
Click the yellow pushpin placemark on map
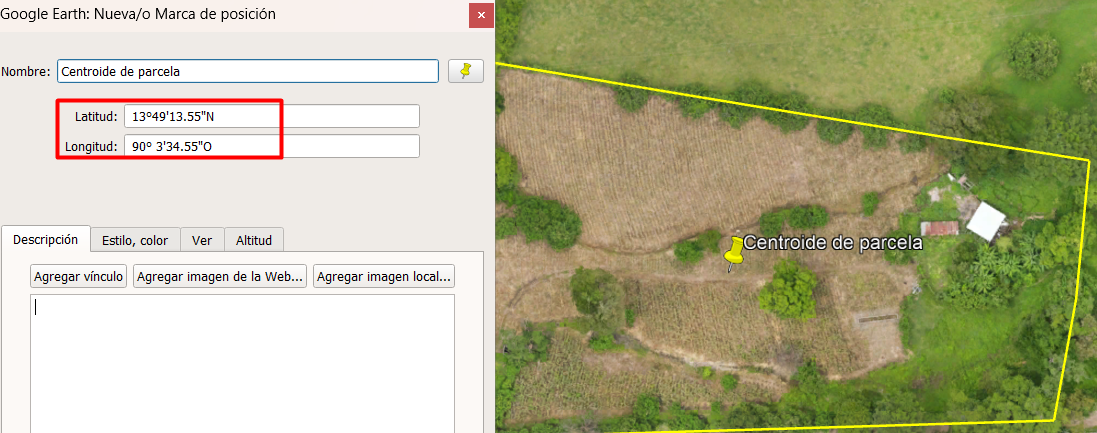(735, 254)
